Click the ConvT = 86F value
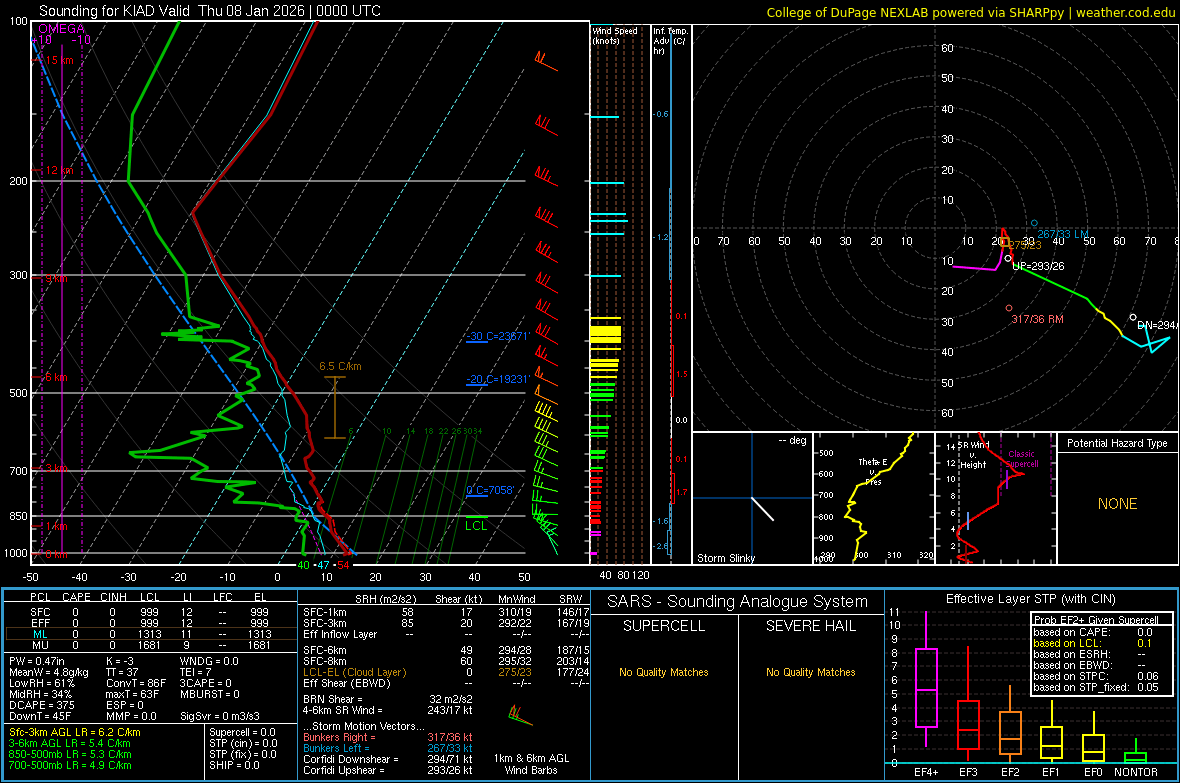This screenshot has height=783, width=1180. pyautogui.click(x=136, y=684)
